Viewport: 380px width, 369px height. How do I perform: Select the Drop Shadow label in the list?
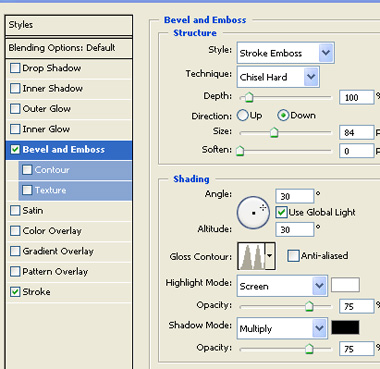click(52, 68)
